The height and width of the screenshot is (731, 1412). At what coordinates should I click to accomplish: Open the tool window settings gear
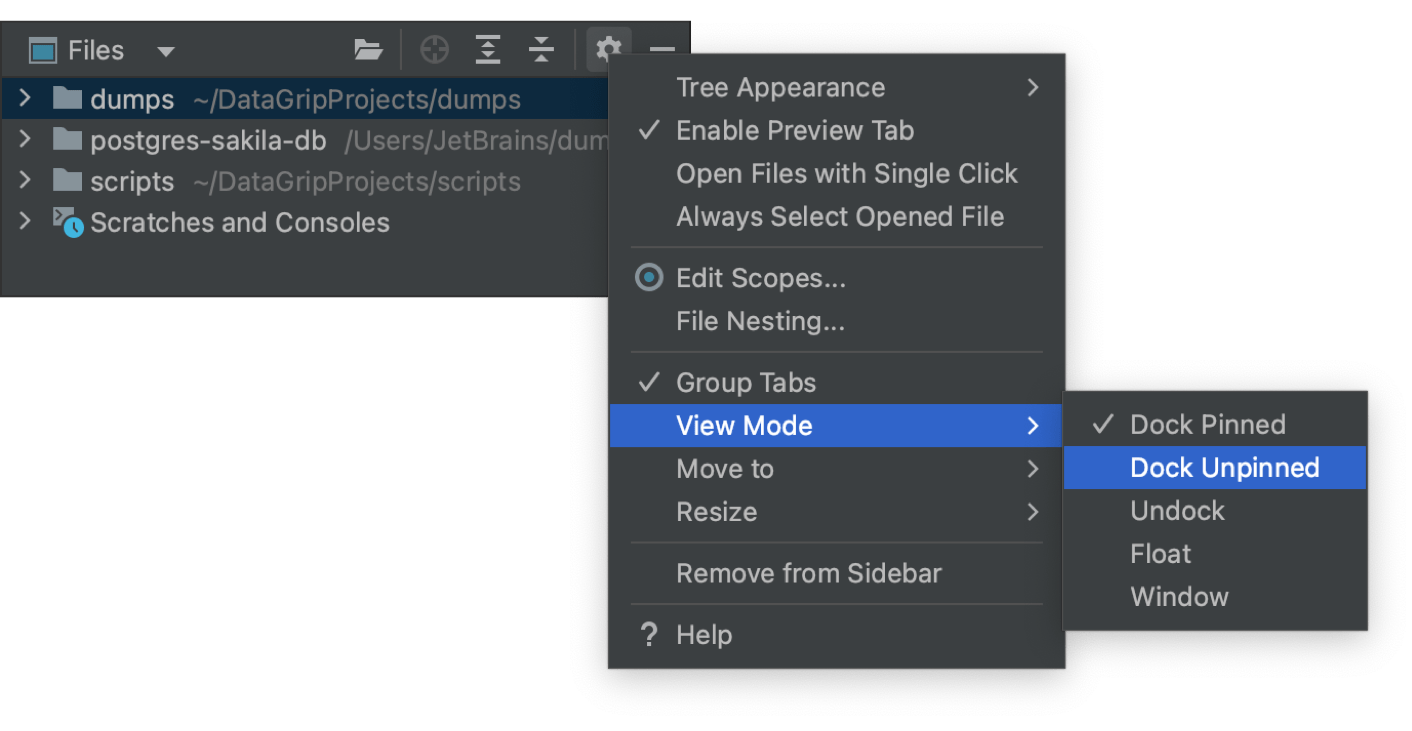click(608, 49)
